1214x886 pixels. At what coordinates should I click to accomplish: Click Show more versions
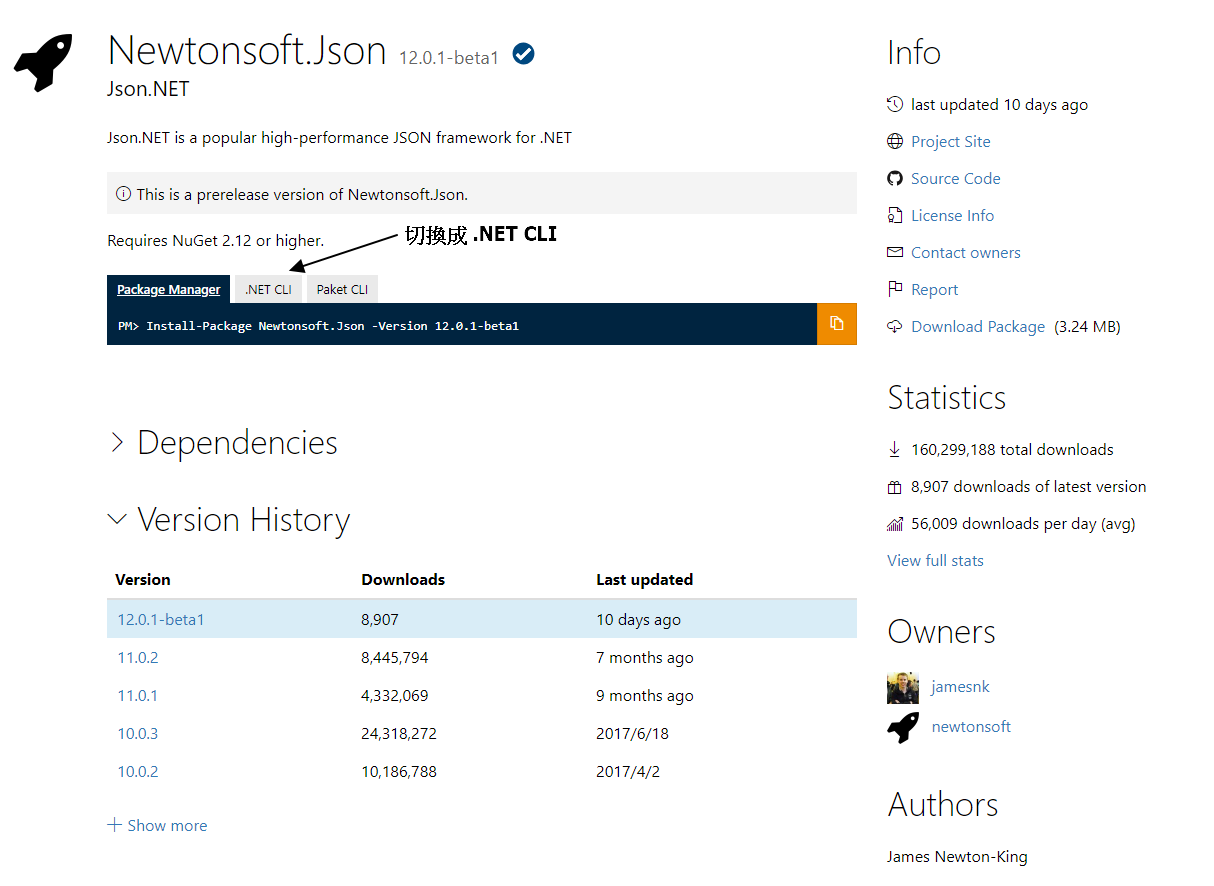[158, 825]
